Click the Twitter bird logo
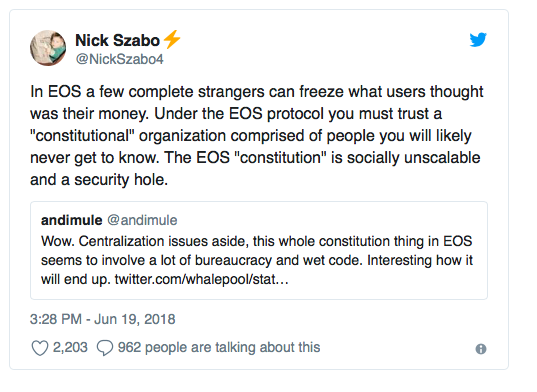The image size is (537, 392). [478, 40]
